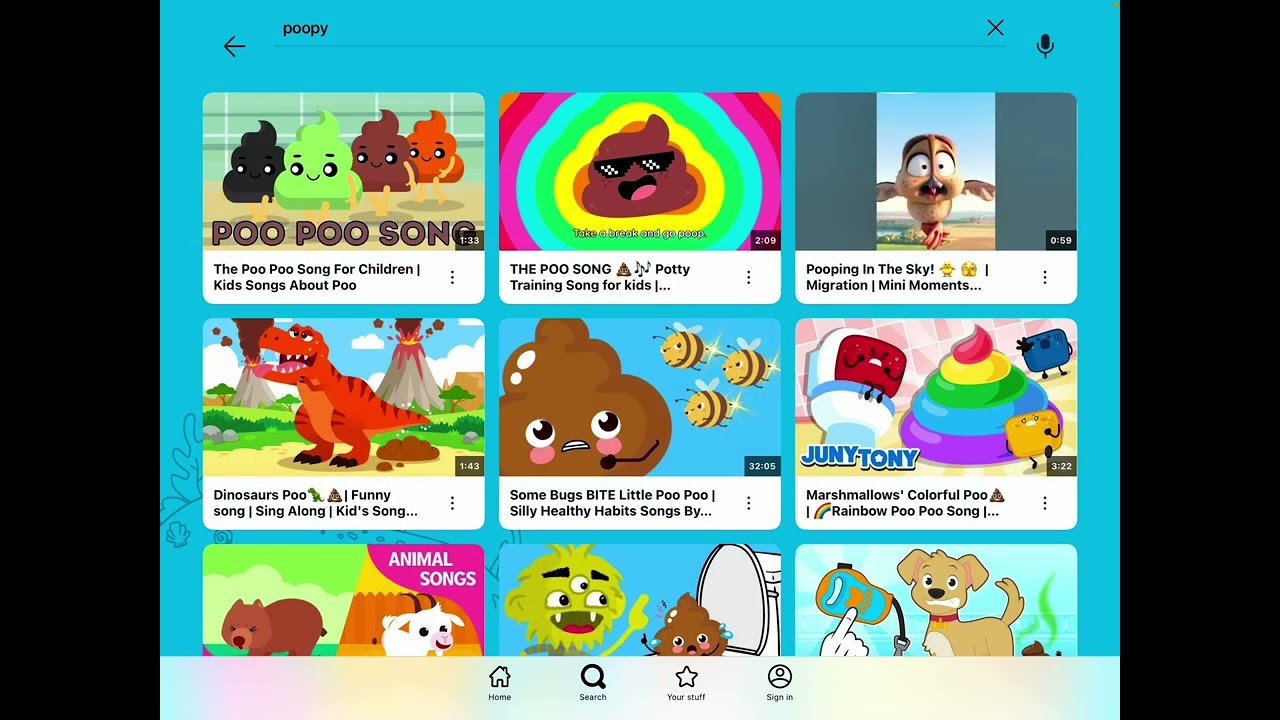Open options for Some Bugs BITE Little Poo Poo
Image resolution: width=1280 pixels, height=720 pixels.
point(748,503)
